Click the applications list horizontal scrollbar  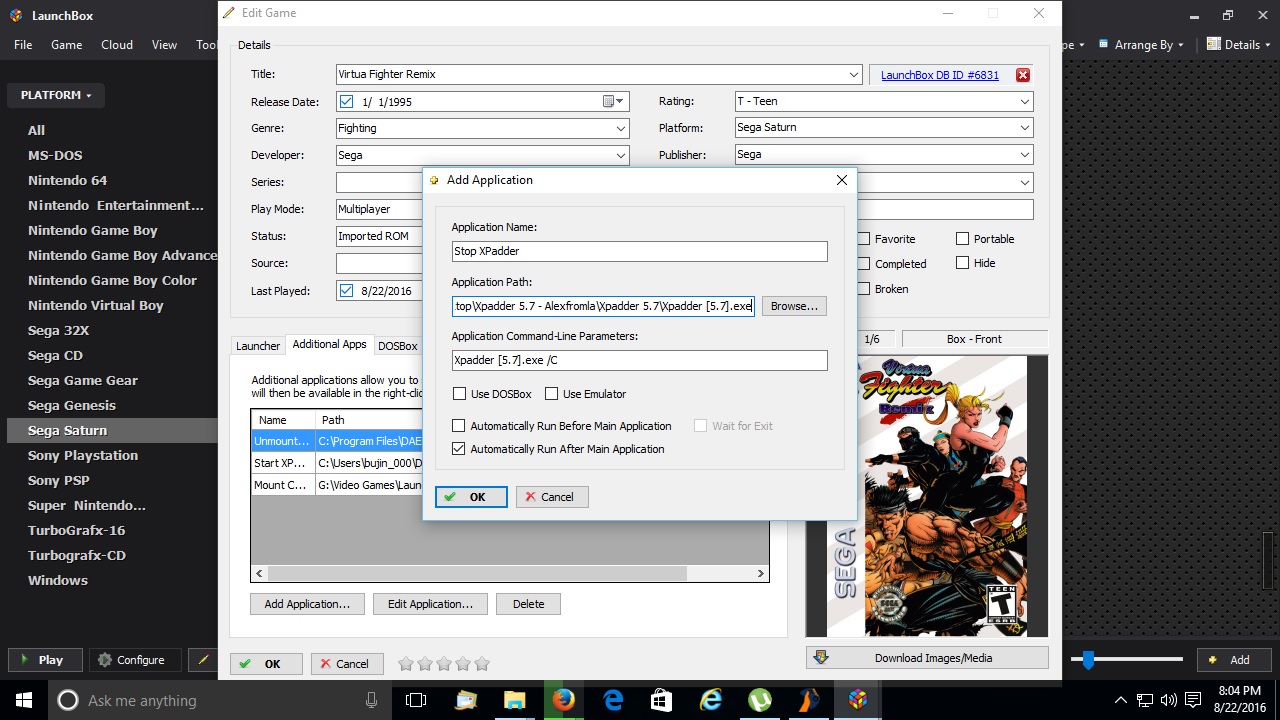point(509,574)
